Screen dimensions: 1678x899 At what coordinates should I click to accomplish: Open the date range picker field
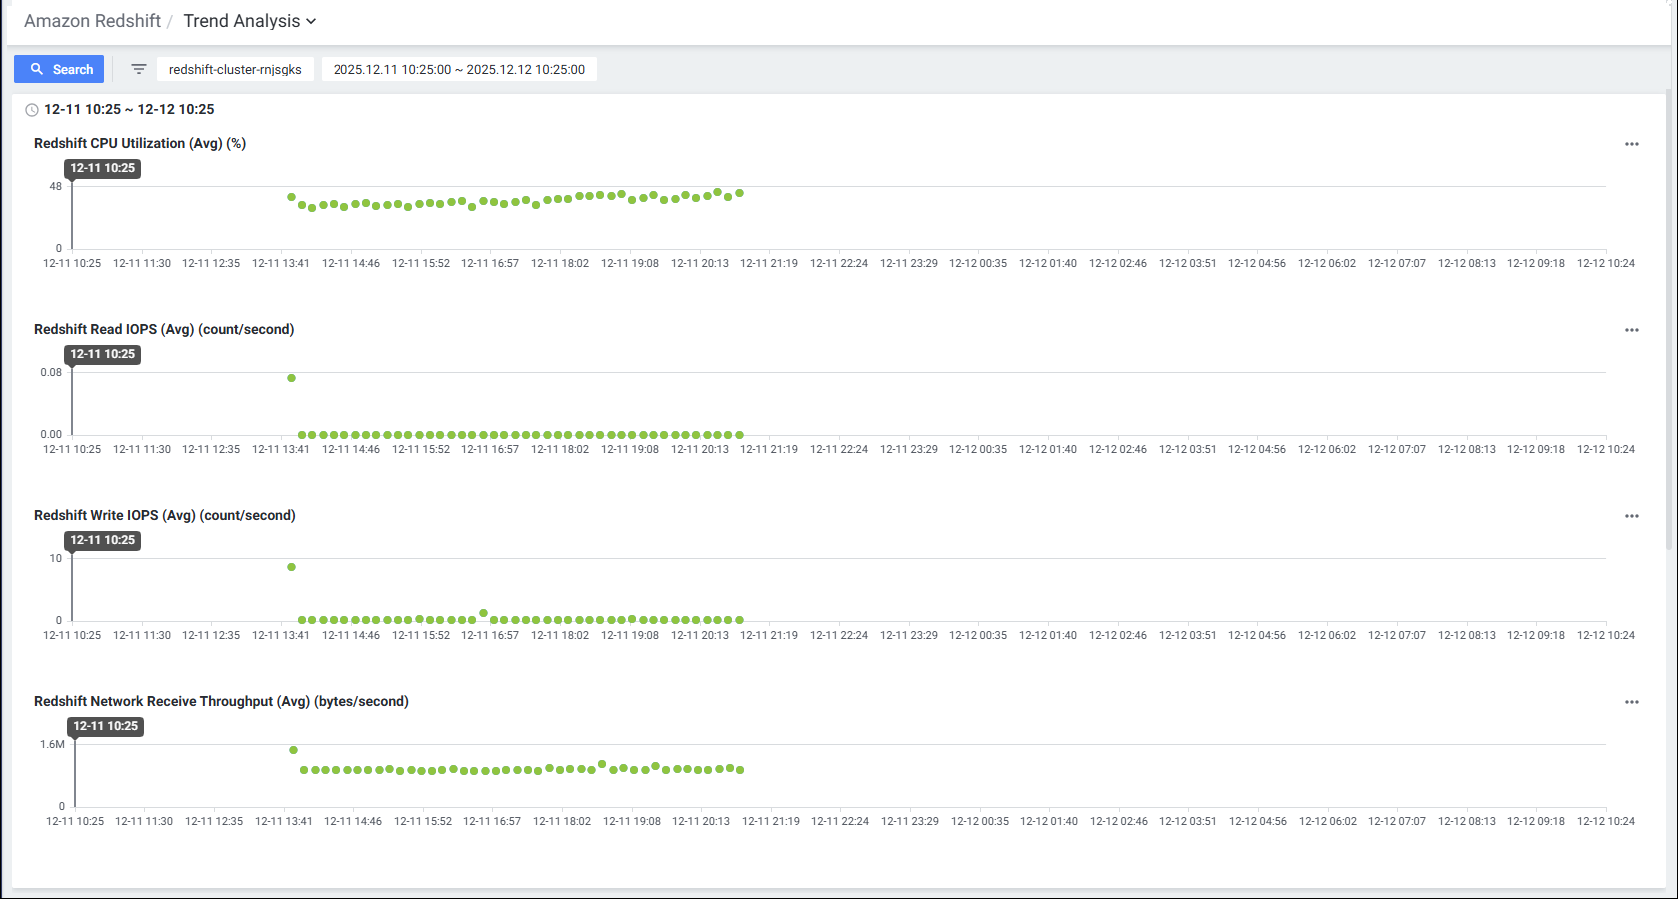459,69
